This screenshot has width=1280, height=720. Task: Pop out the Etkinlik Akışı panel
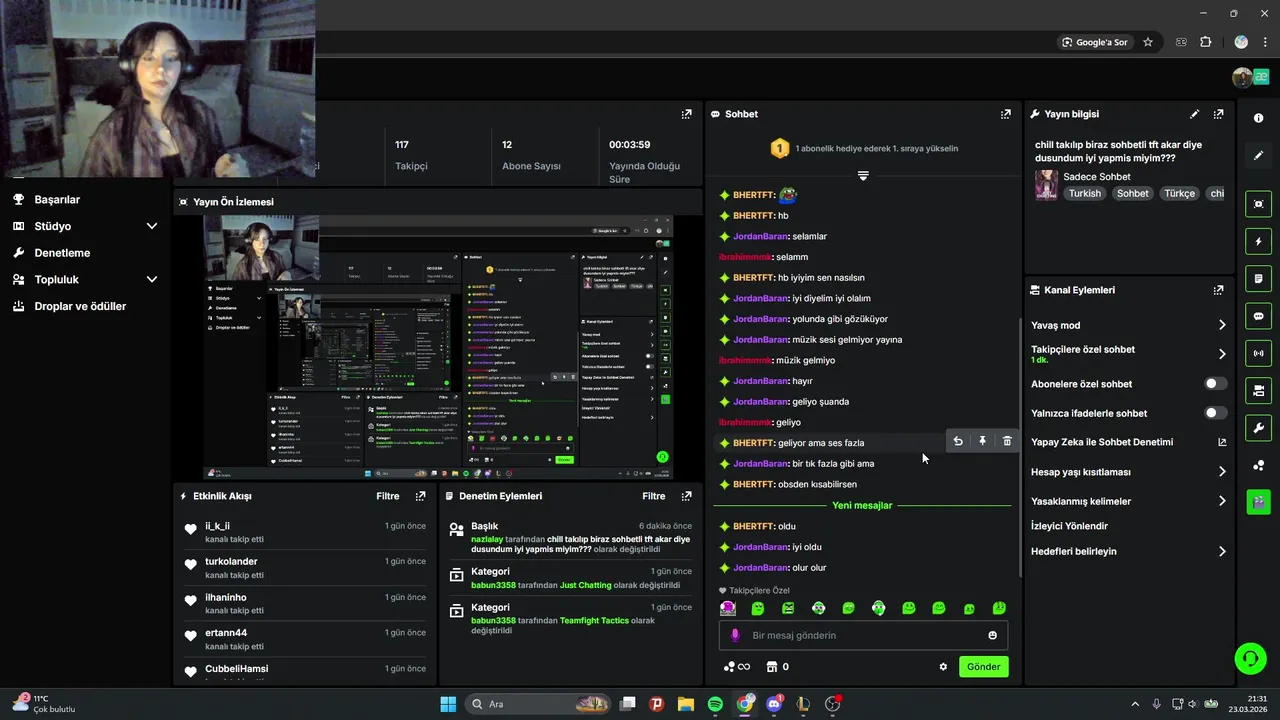point(420,496)
